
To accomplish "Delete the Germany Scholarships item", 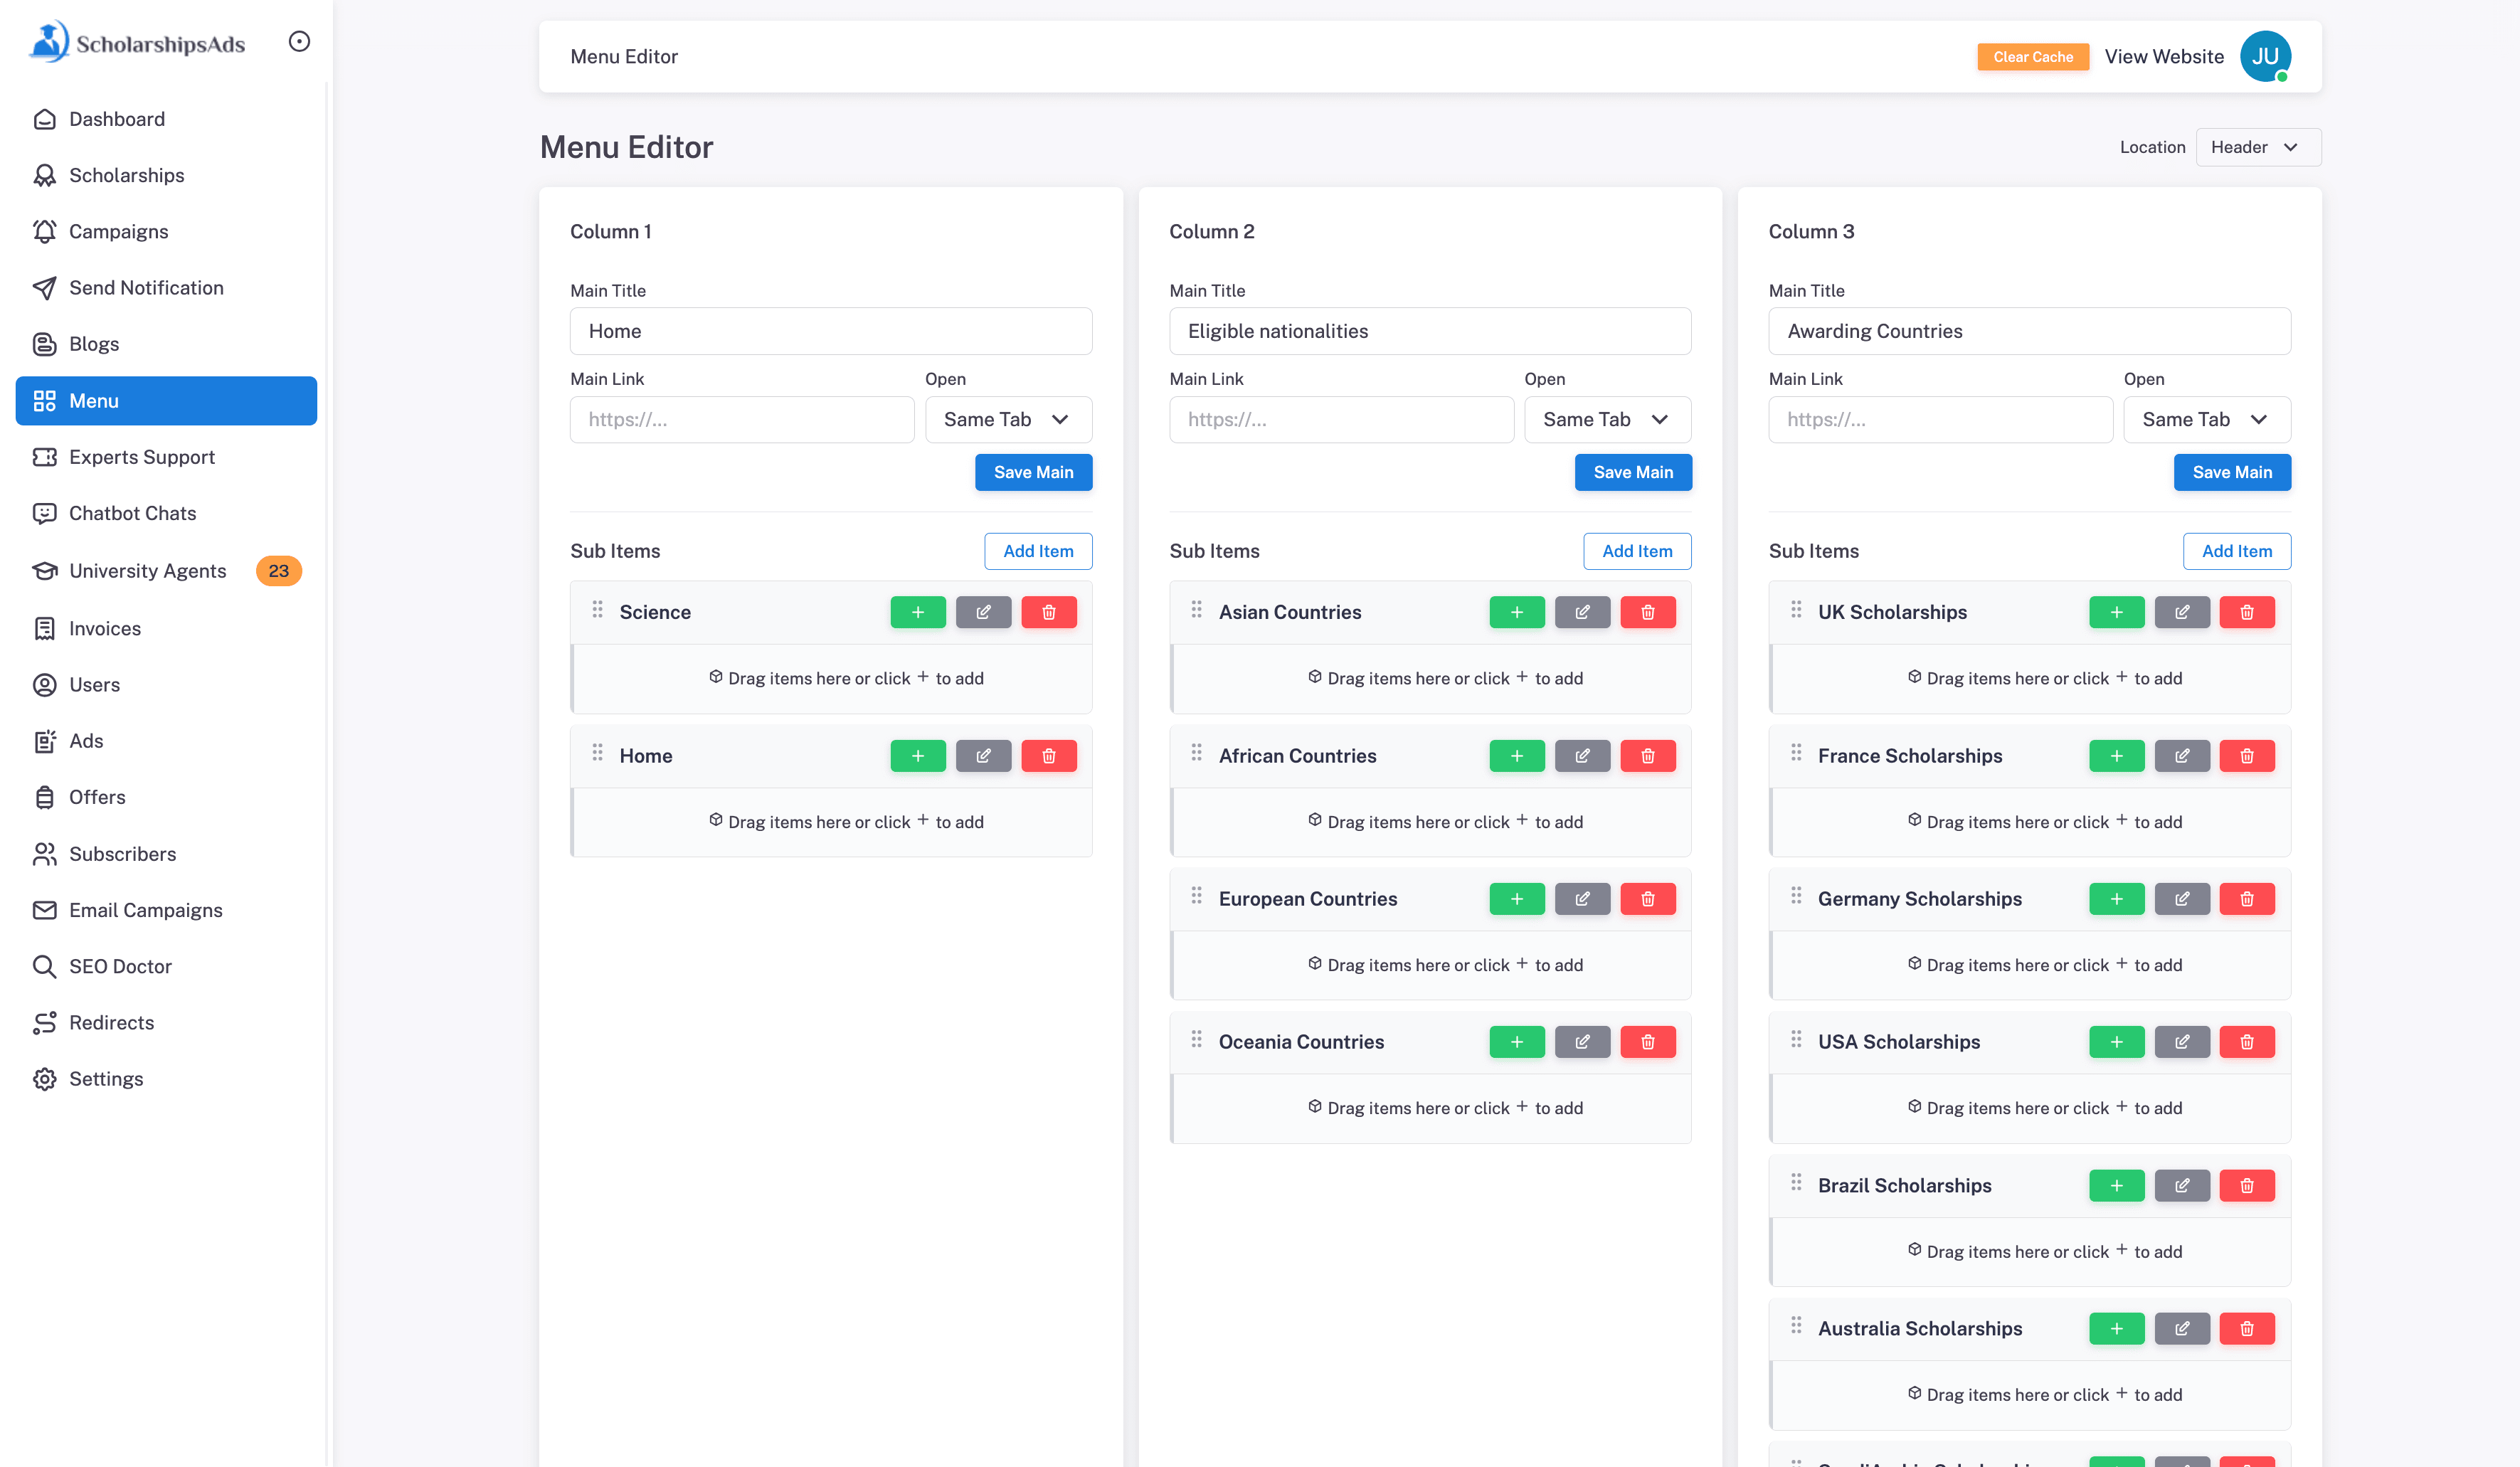I will click(2246, 899).
